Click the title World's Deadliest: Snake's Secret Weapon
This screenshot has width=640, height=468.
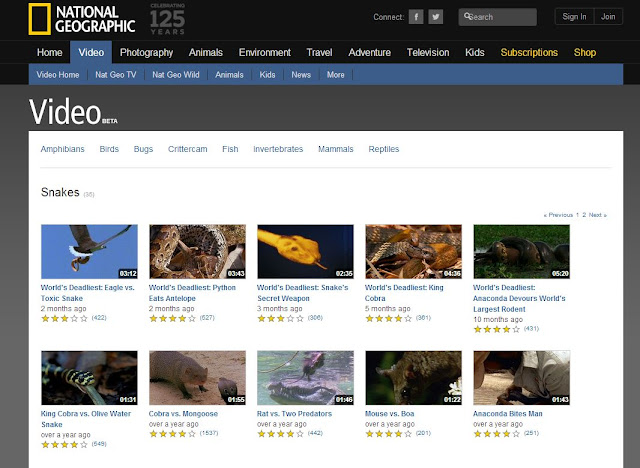click(x=302, y=293)
